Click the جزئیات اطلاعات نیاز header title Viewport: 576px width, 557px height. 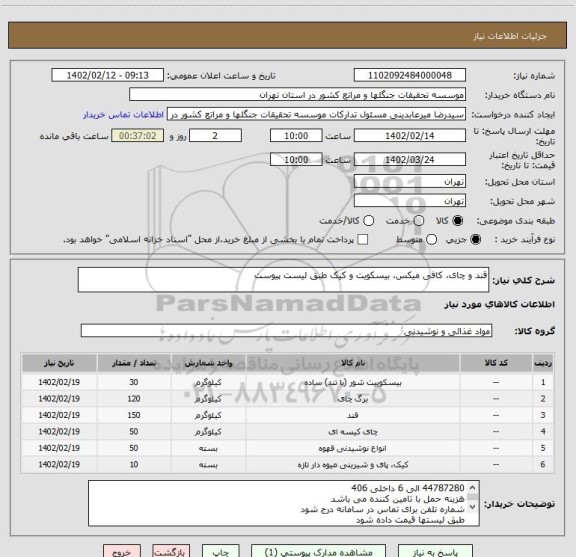coord(510,36)
